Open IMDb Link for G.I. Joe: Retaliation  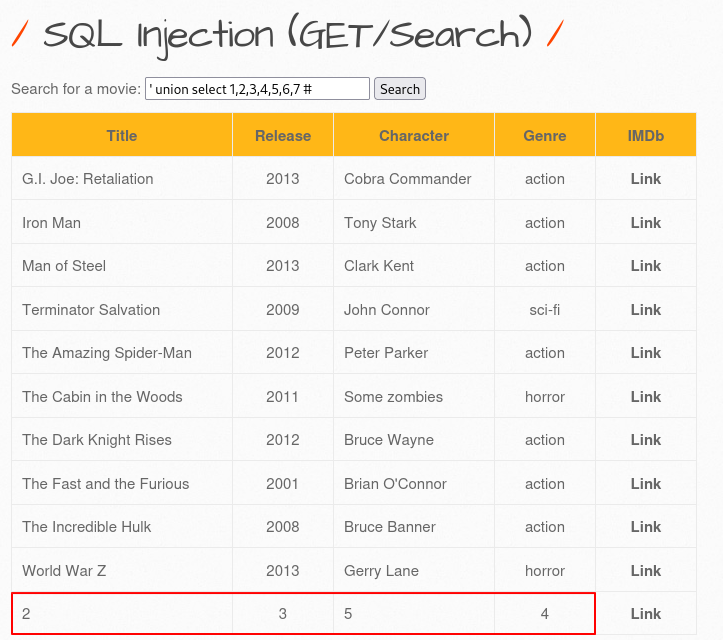tap(646, 179)
